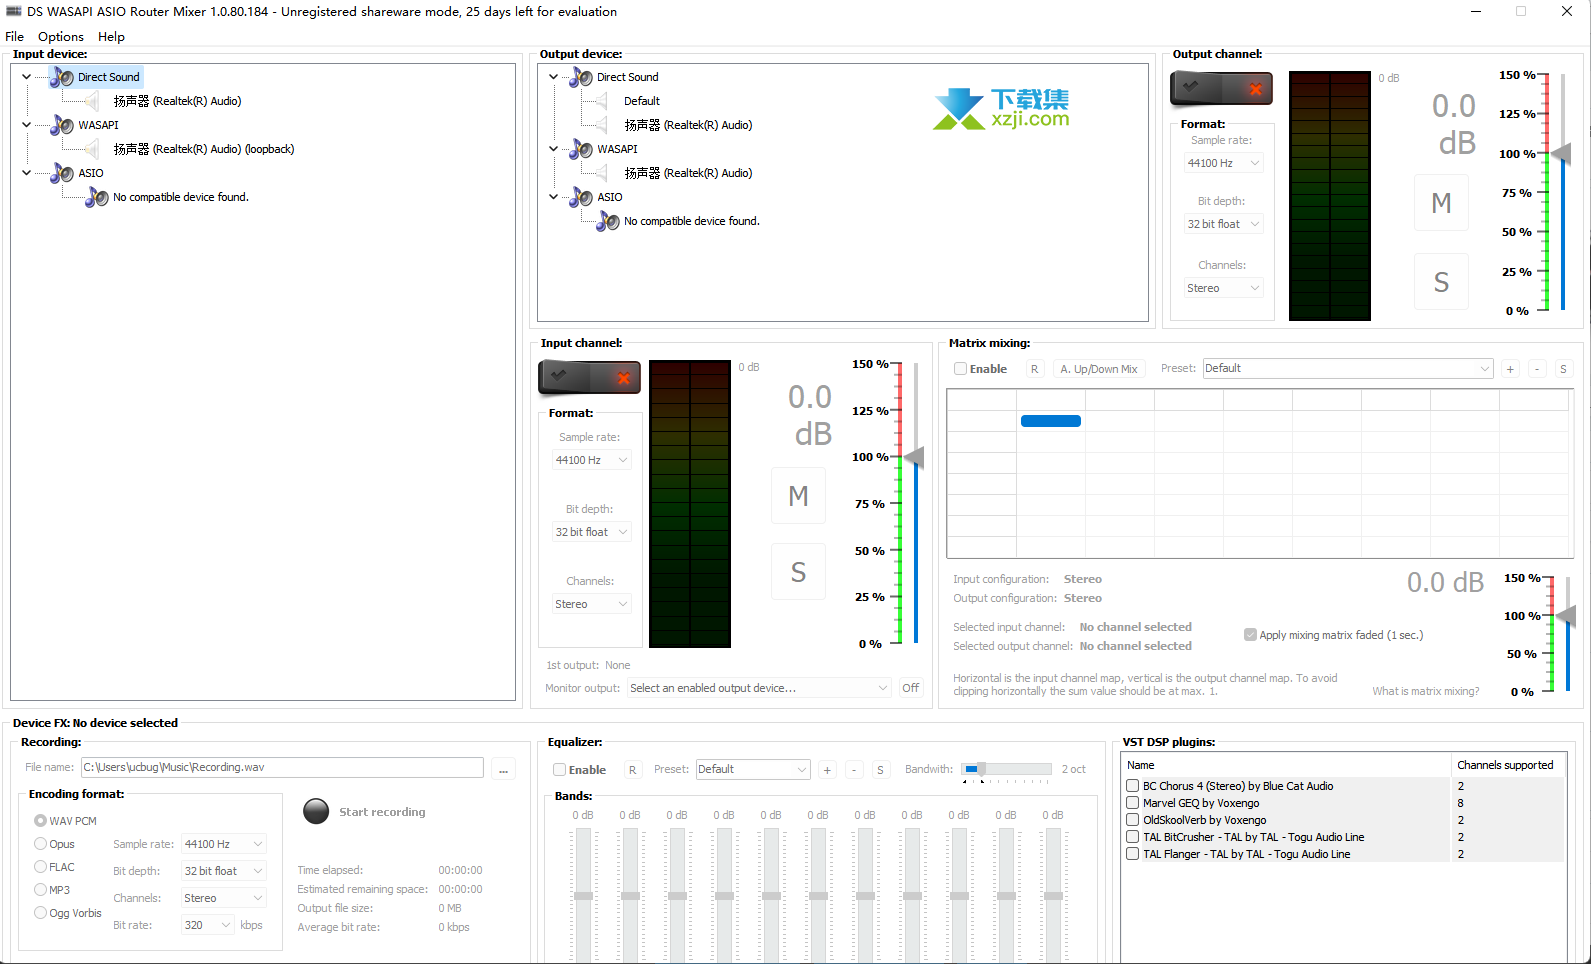
Task: Open recording bit rate dropdown
Action: click(208, 925)
